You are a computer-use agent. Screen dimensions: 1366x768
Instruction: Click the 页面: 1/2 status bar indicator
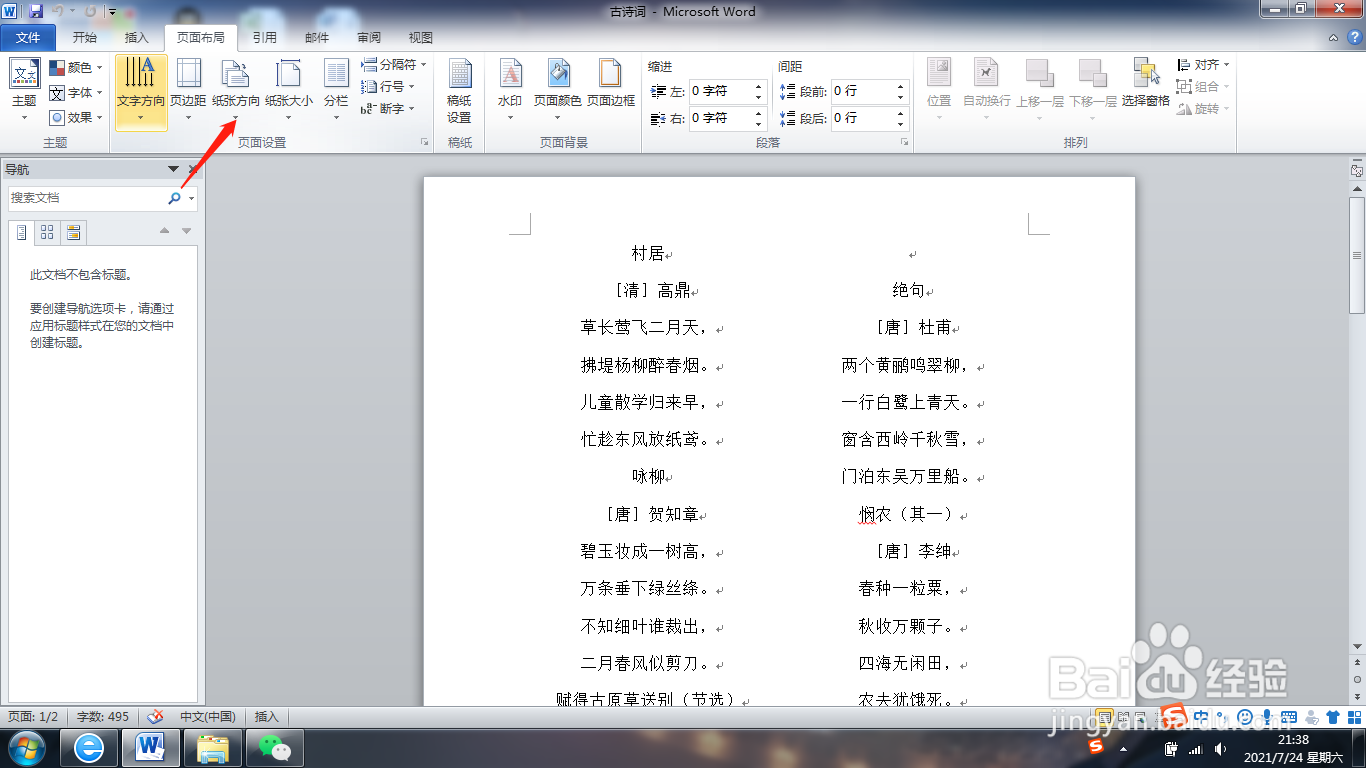click(x=33, y=717)
